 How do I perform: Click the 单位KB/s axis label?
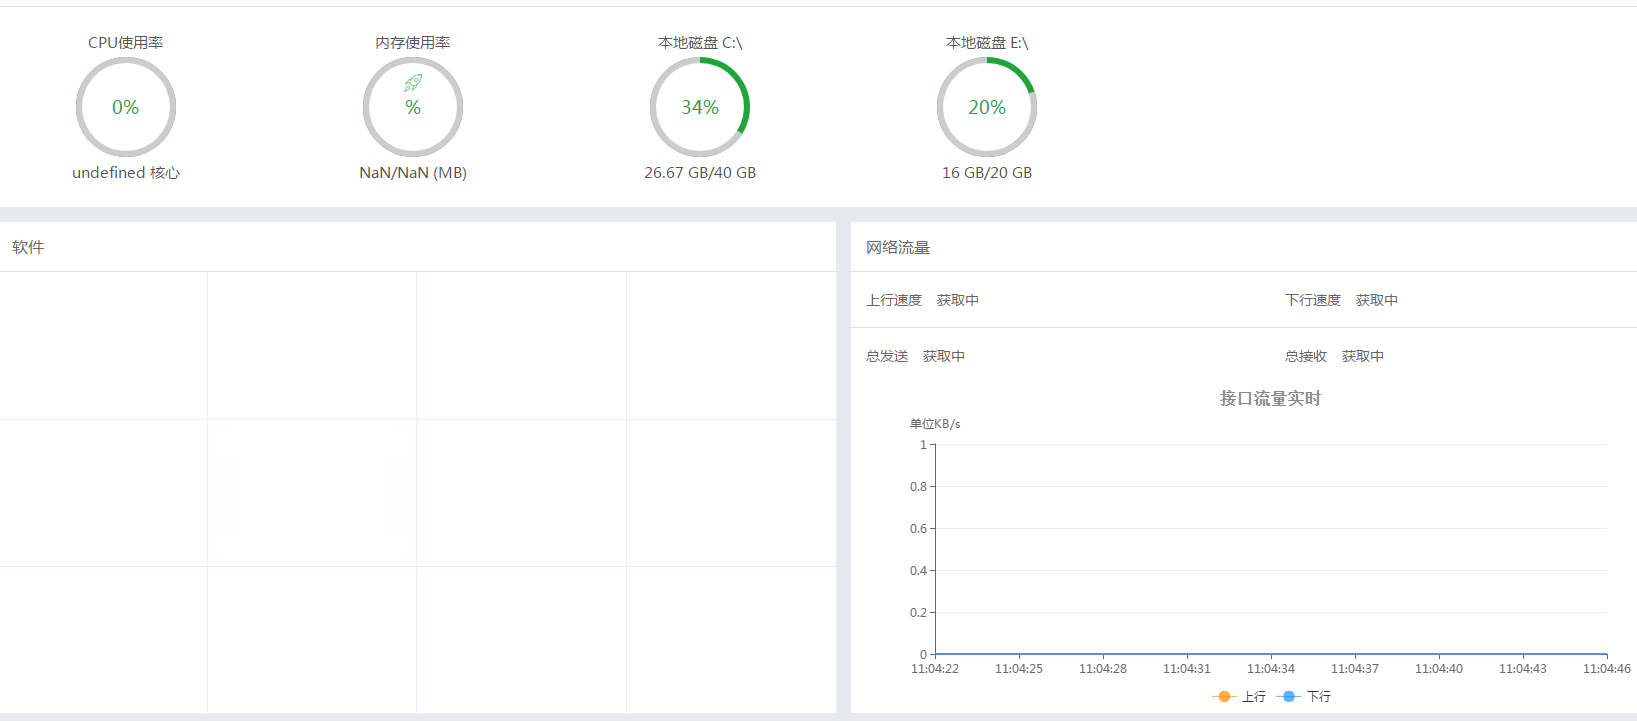935,424
